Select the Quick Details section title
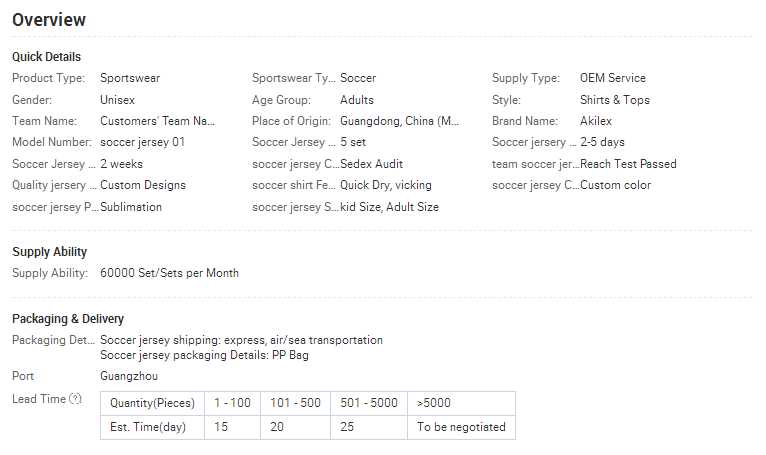This screenshot has height=455, width=766. 47,57
